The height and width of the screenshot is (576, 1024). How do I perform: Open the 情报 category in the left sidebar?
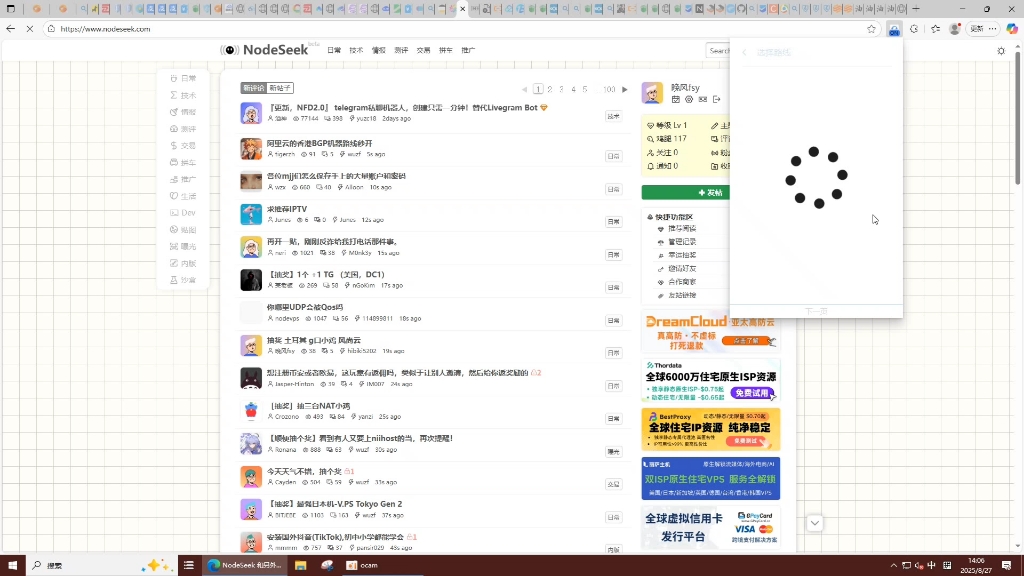point(184,112)
